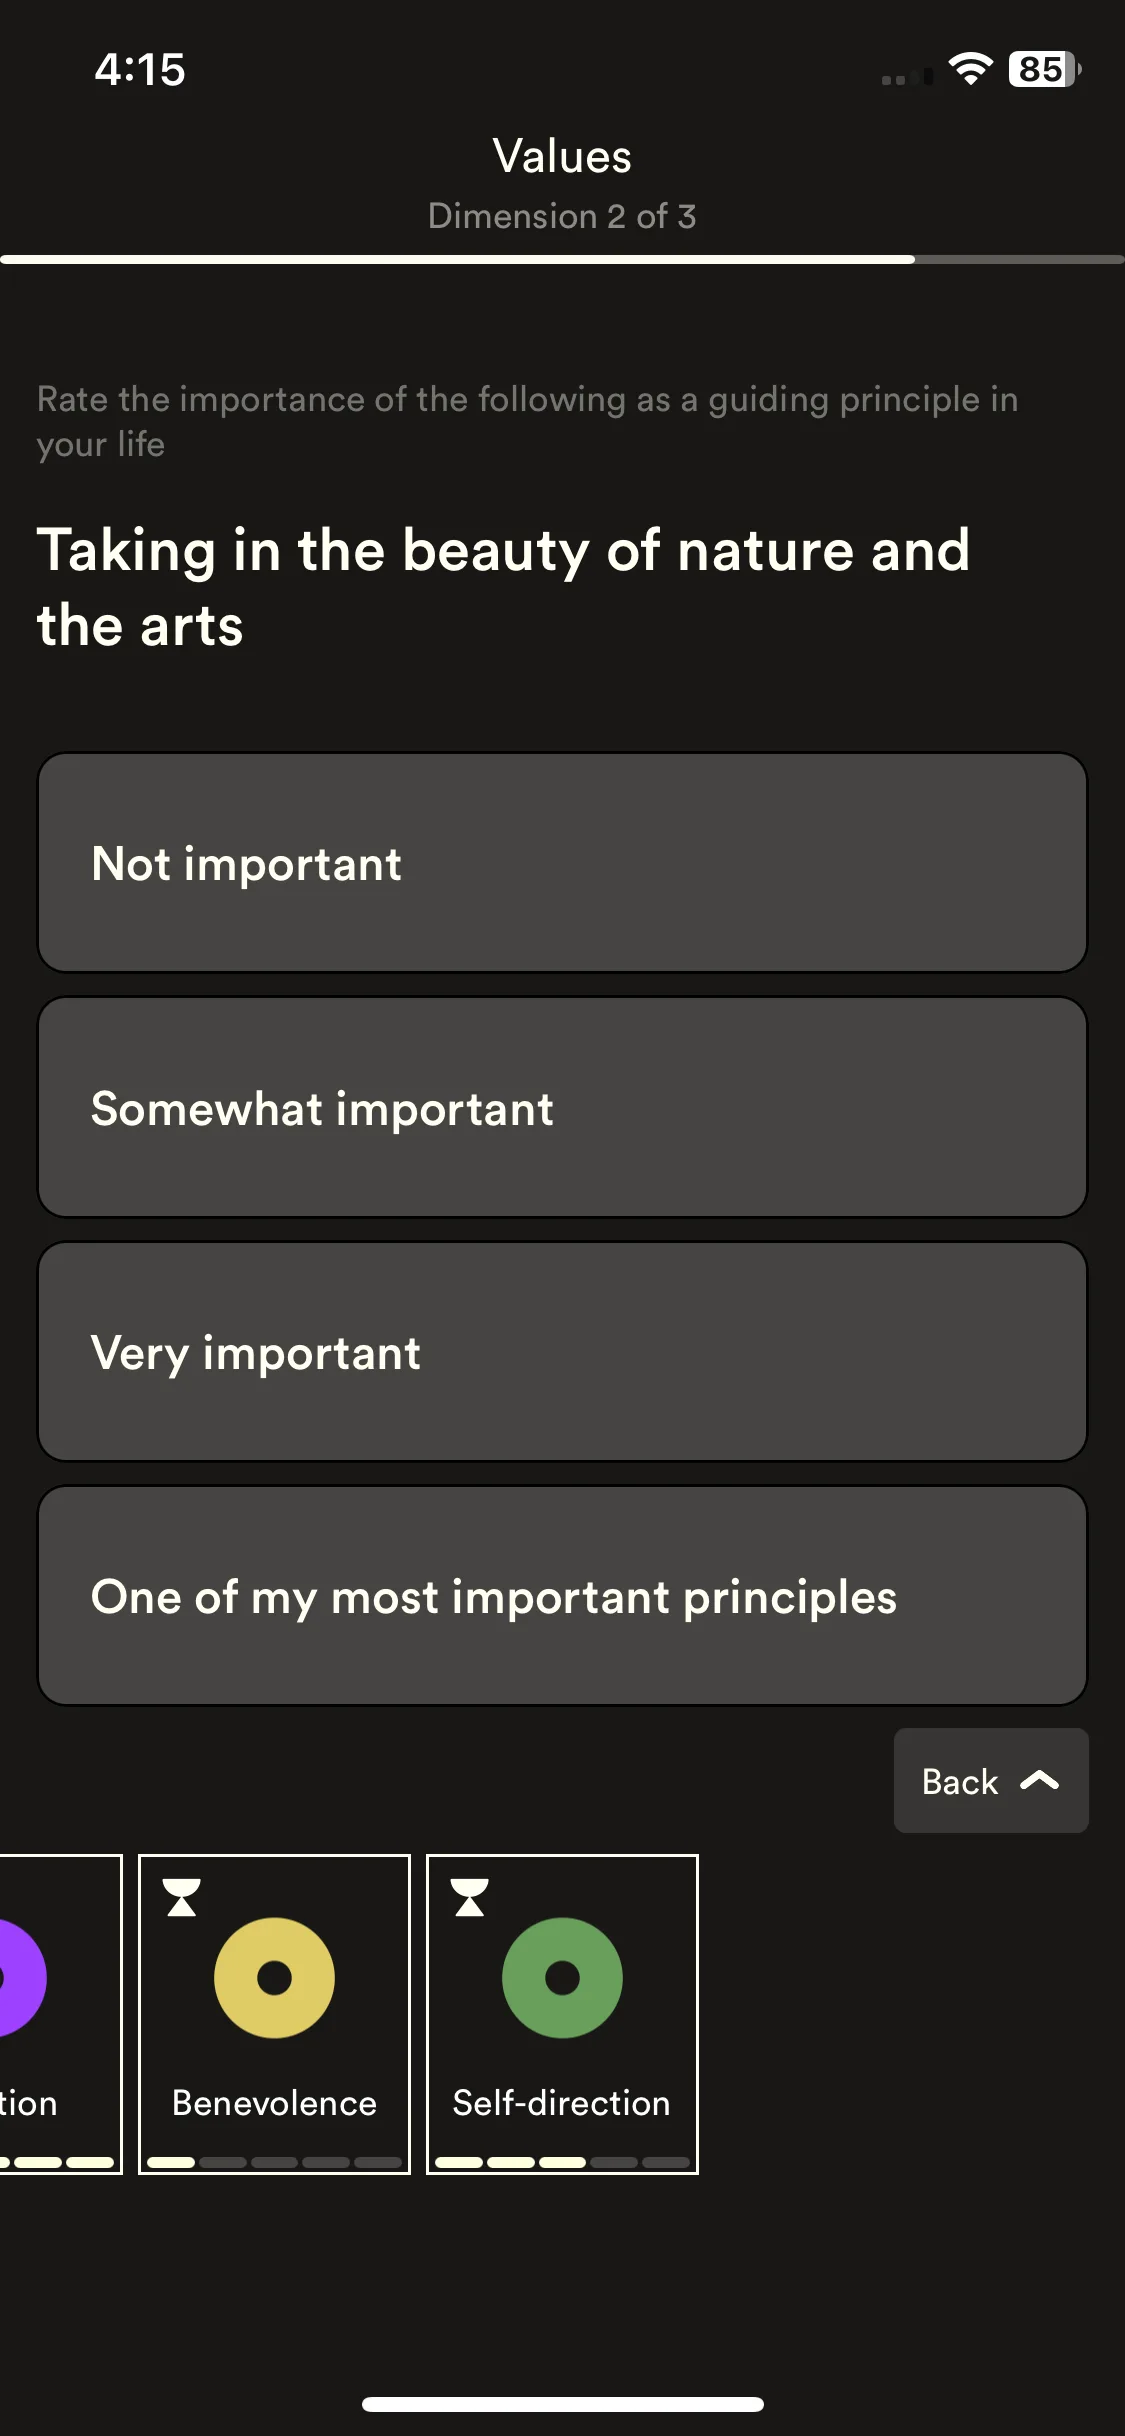Image resolution: width=1125 pixels, height=2436 pixels.
Task: Select One of my most important principles
Action: point(562,1596)
